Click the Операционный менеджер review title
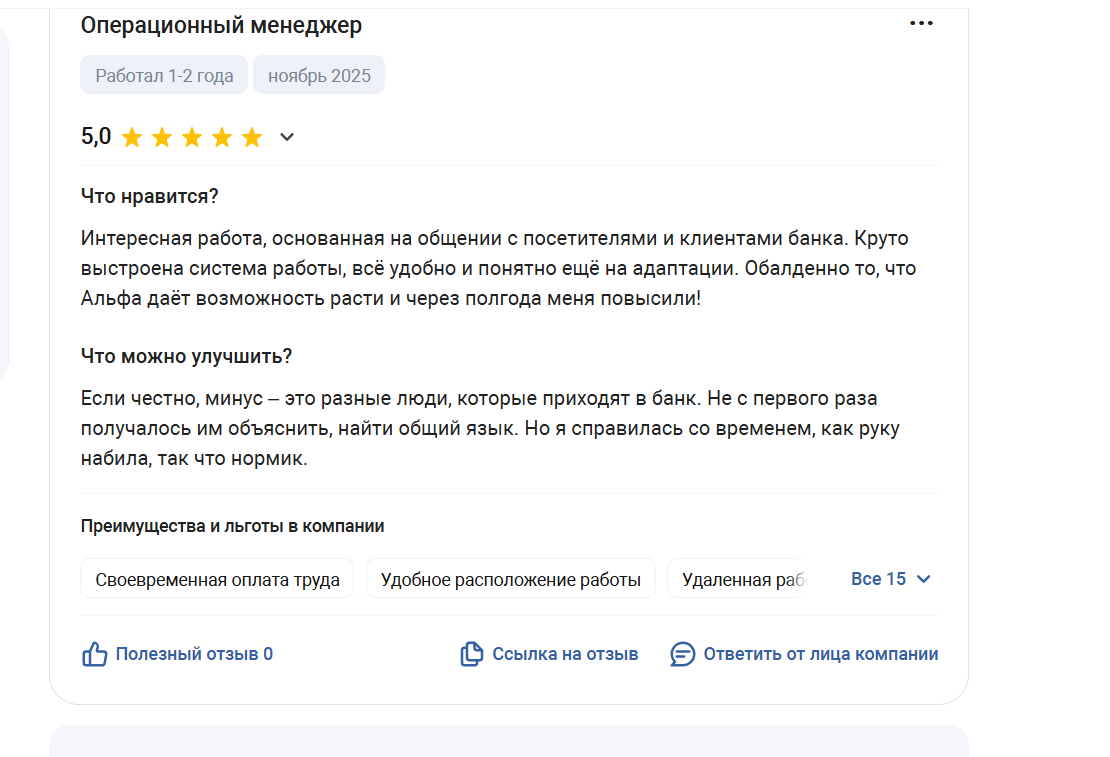 [x=221, y=25]
